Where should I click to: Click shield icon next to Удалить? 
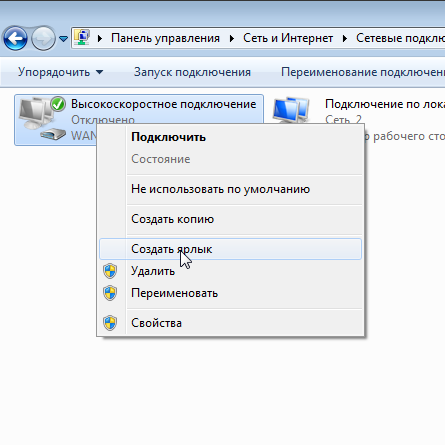(x=110, y=271)
